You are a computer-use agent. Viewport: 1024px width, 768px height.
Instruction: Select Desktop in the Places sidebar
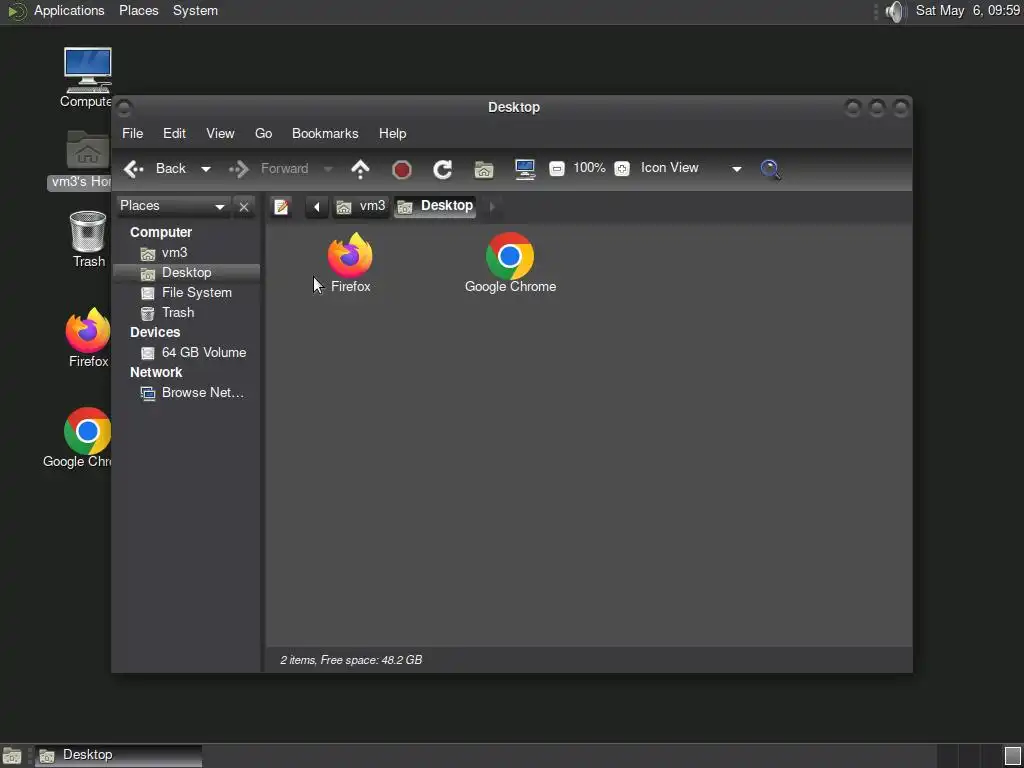coord(187,273)
